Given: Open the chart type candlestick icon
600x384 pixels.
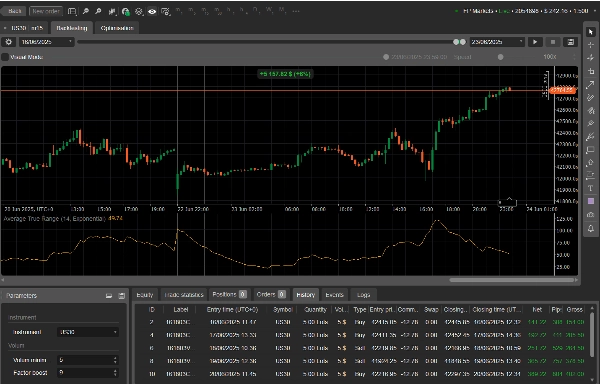Looking at the screenshot, I should (112, 11).
